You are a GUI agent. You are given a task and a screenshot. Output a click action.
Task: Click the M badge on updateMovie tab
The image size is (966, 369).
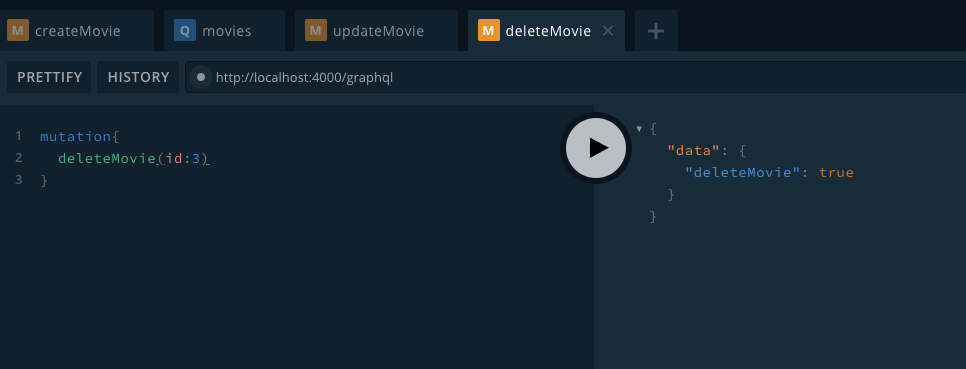316,30
